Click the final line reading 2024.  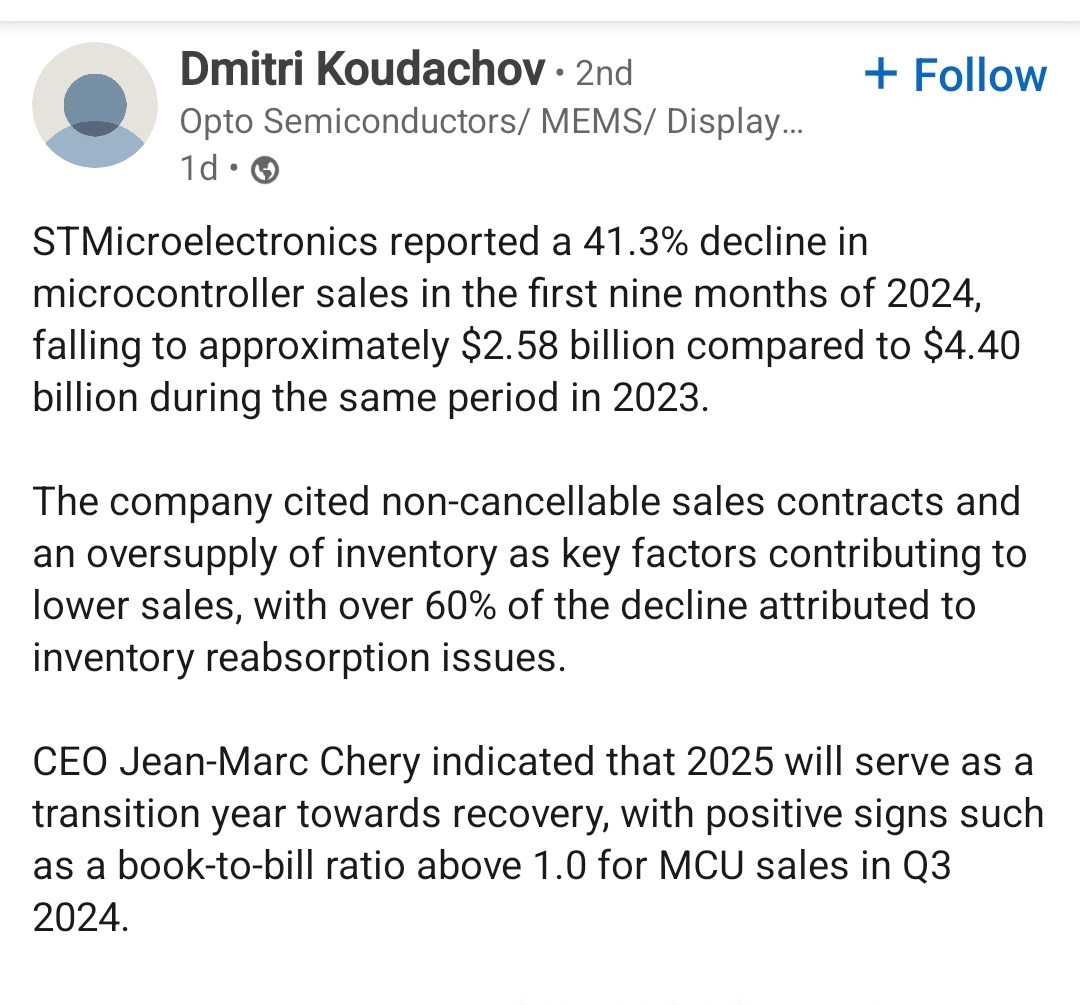click(80, 917)
